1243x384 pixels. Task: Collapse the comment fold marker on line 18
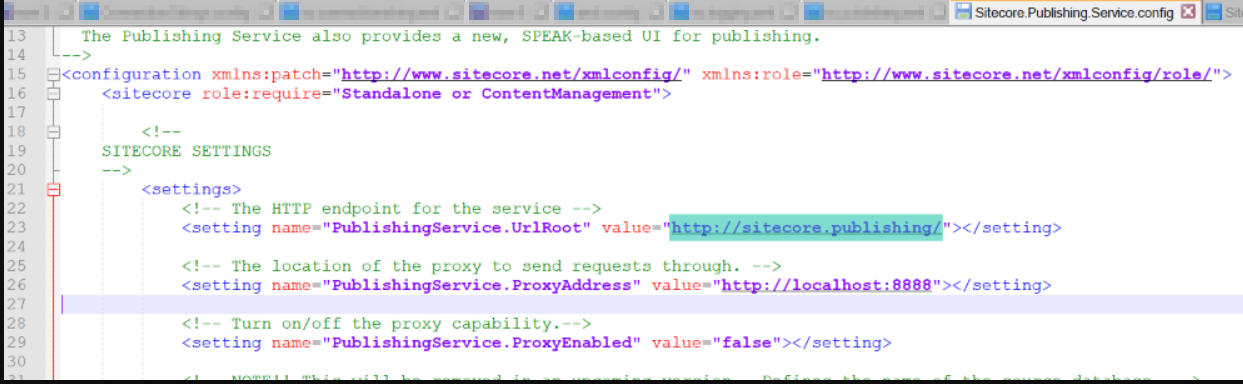pyautogui.click(x=54, y=132)
